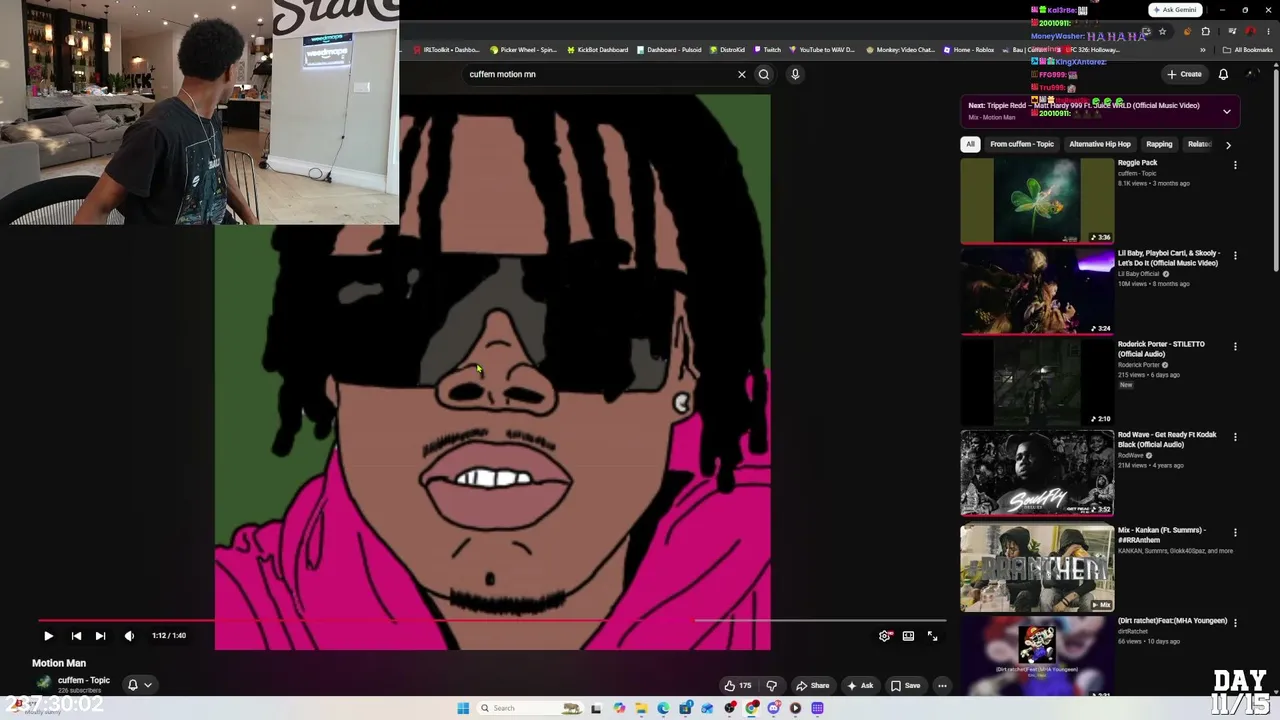The width and height of the screenshot is (1280, 720).
Task: Open Google Chrome from the taskbar
Action: click(x=751, y=708)
